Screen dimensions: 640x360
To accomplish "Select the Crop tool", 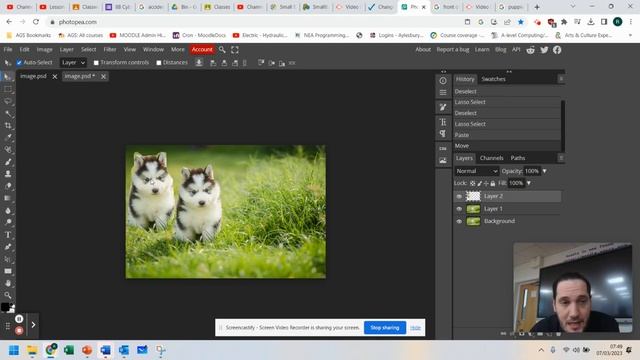I will click(7, 126).
